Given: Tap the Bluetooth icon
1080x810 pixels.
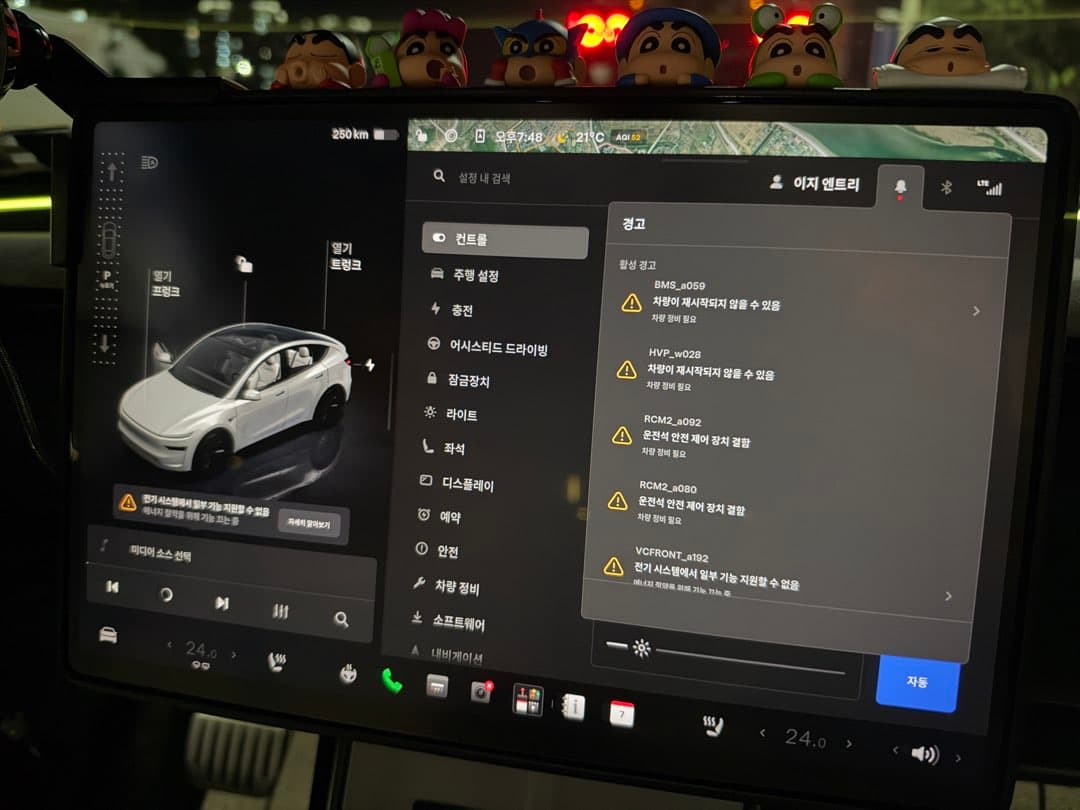Looking at the screenshot, I should click(x=946, y=187).
